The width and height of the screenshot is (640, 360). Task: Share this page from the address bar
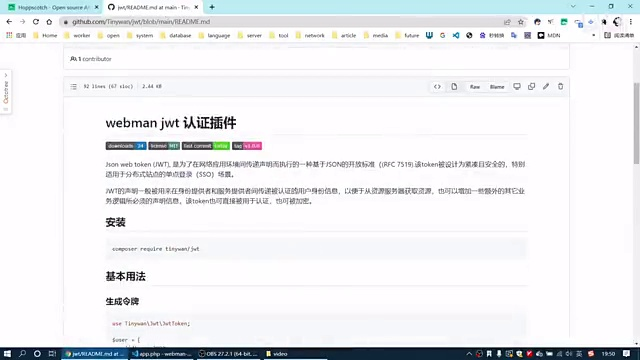click(x=507, y=22)
